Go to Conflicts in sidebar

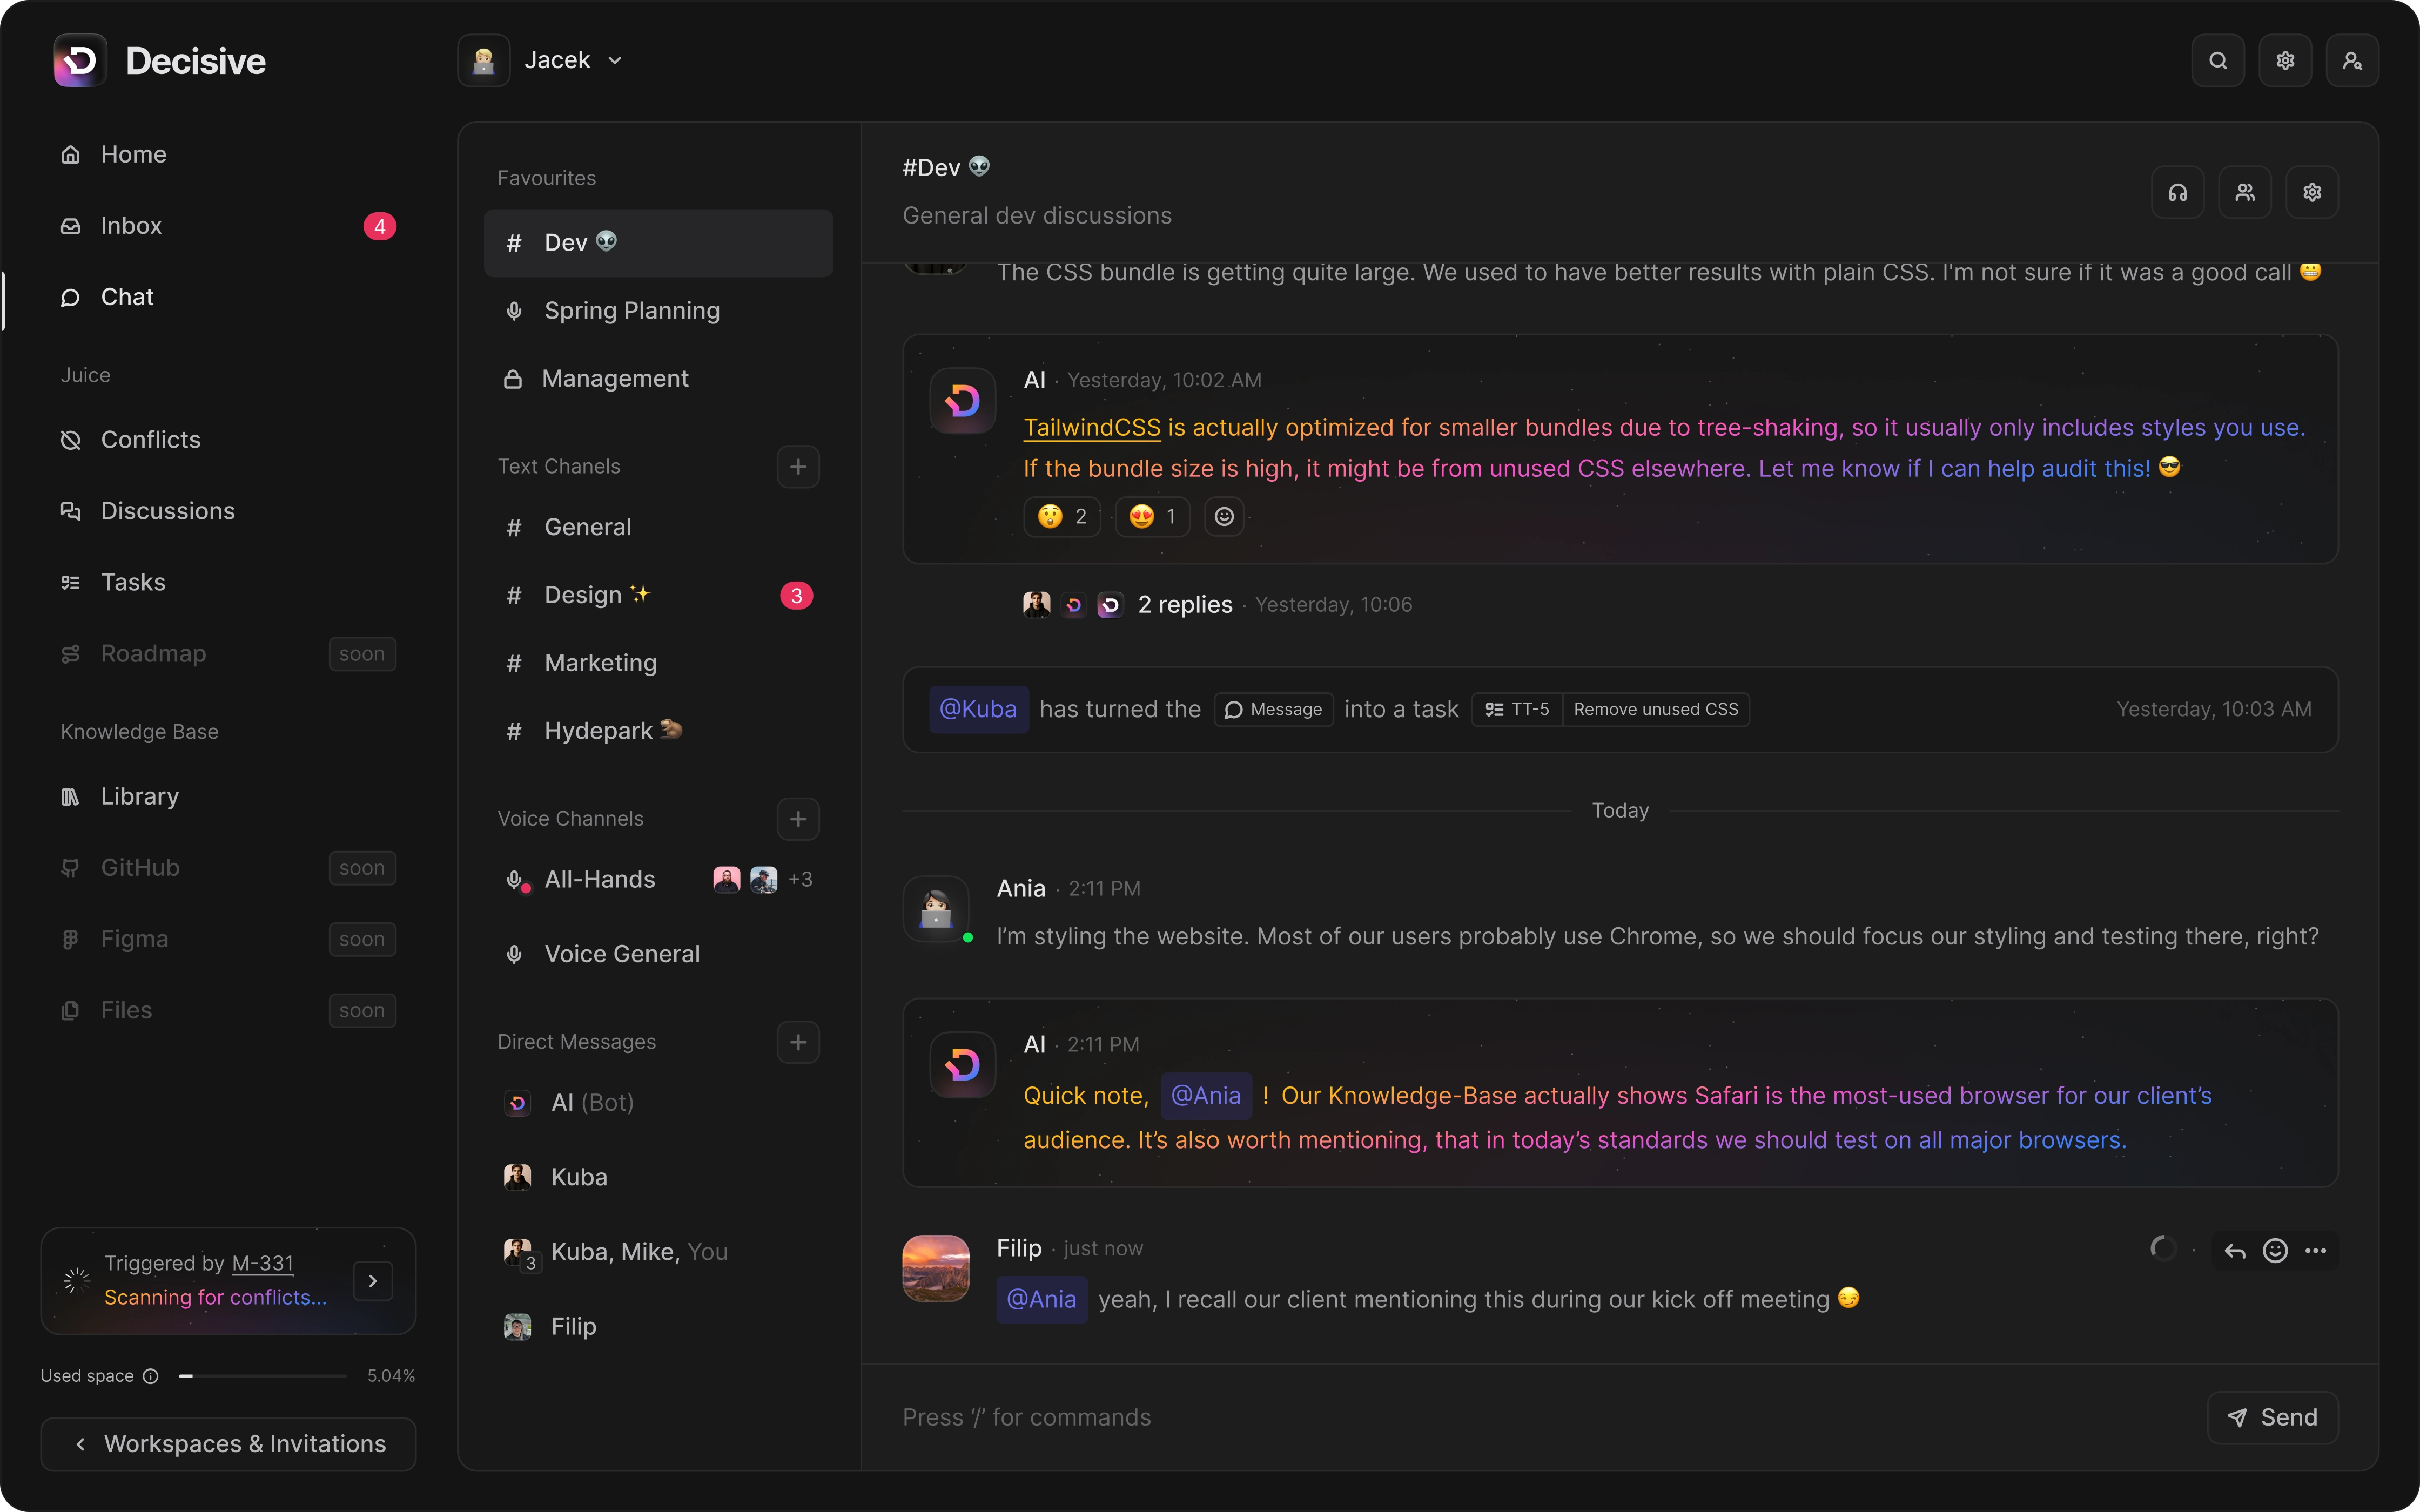pos(150,440)
